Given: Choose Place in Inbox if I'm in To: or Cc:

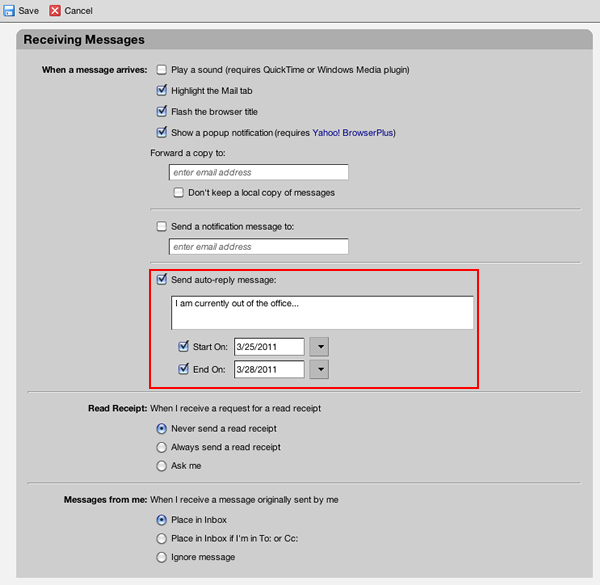Looking at the screenshot, I should (161, 538).
